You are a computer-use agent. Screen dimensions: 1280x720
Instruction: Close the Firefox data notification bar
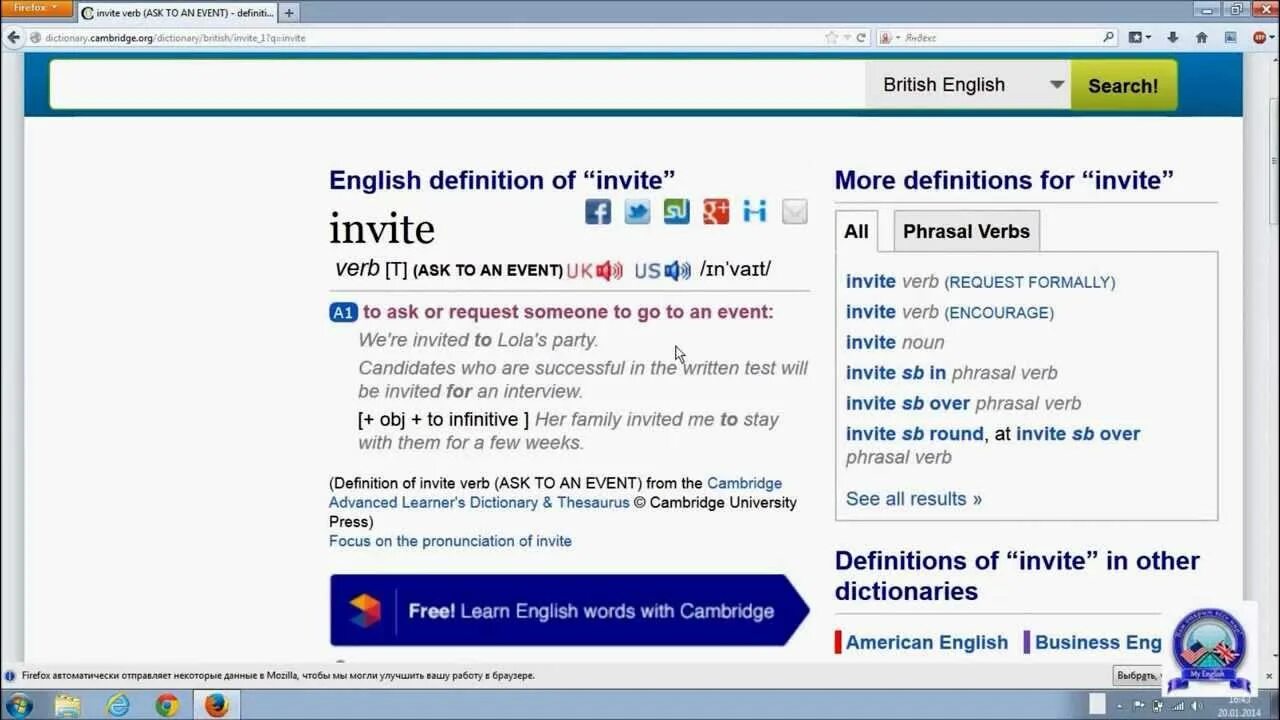1268,675
